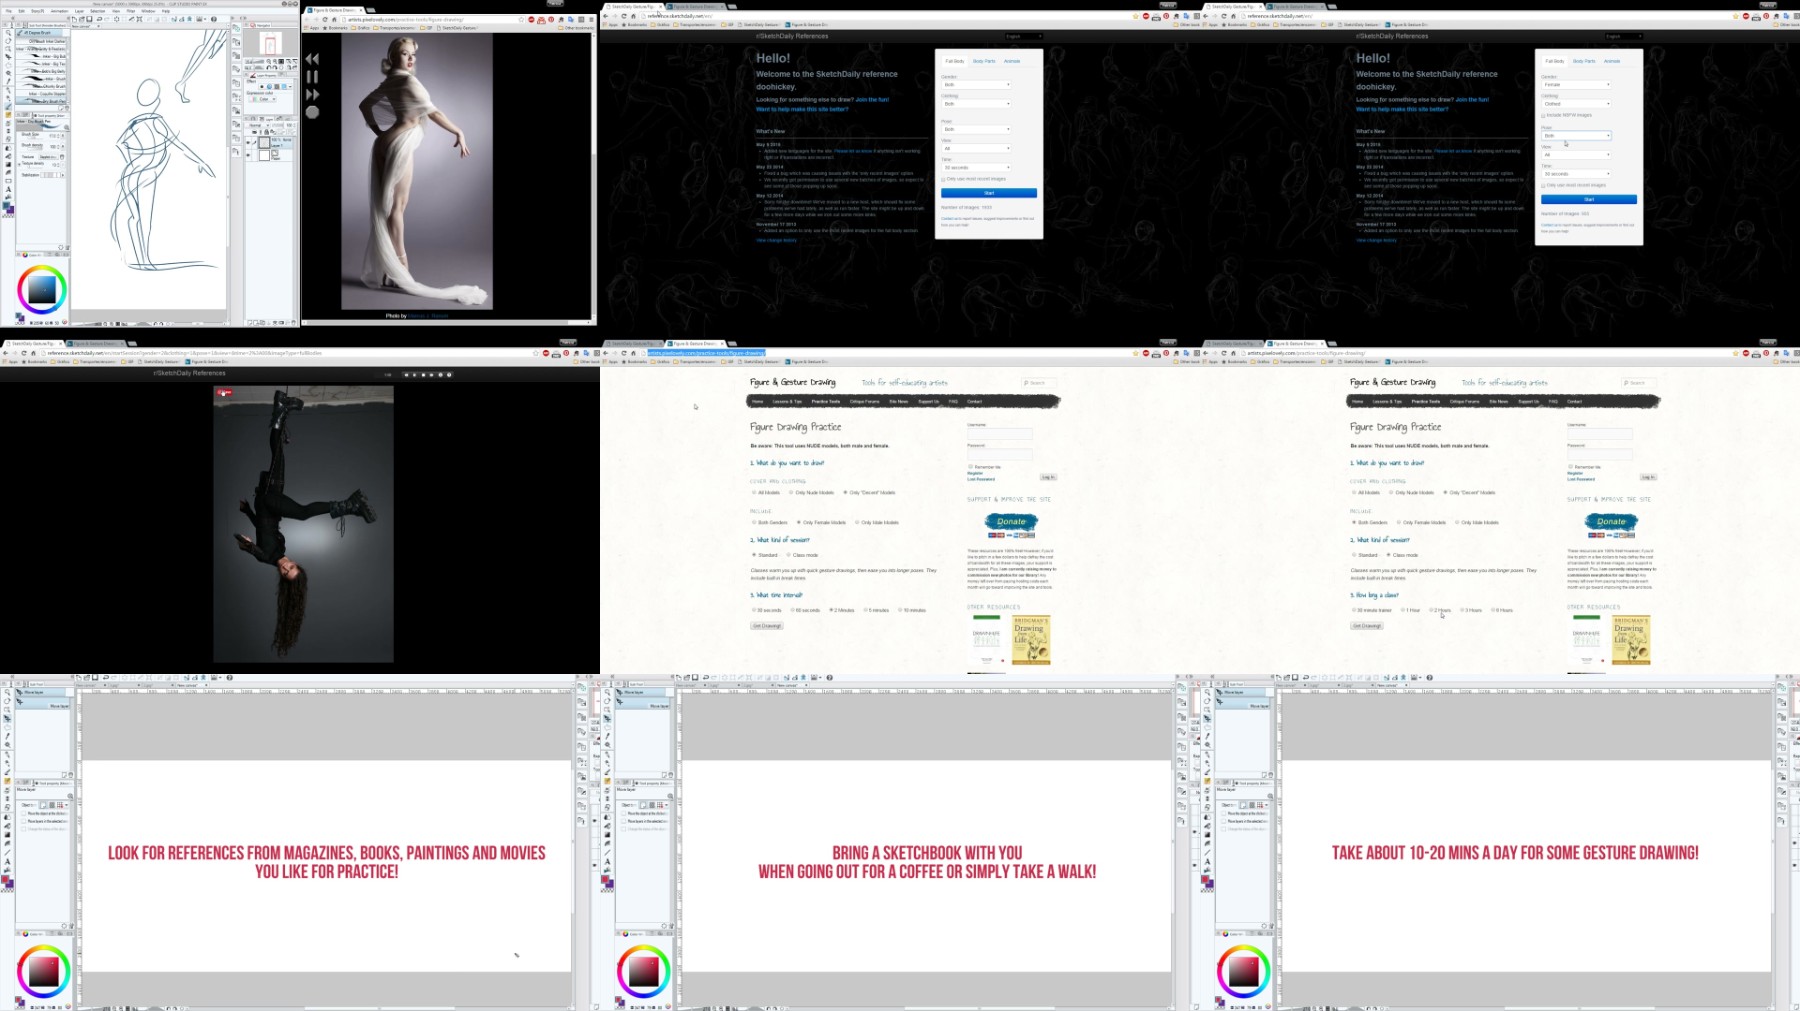Choose the '5 minutes' time interval radio
1800x1011 pixels.
[x=866, y=610]
